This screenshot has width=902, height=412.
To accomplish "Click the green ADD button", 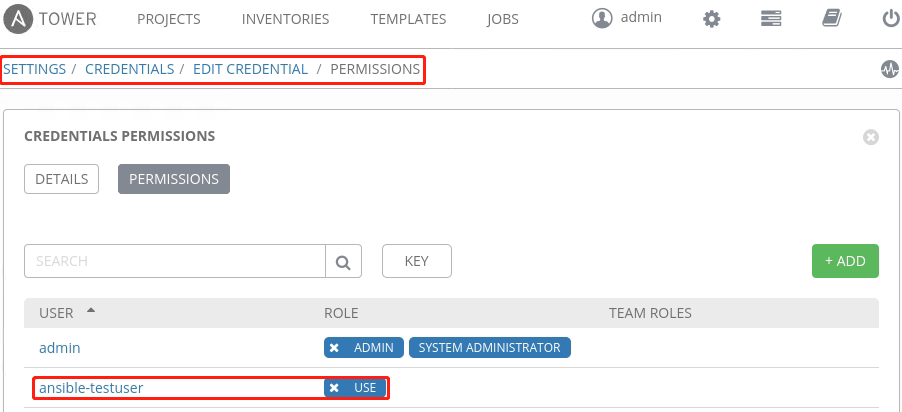I will coord(845,261).
